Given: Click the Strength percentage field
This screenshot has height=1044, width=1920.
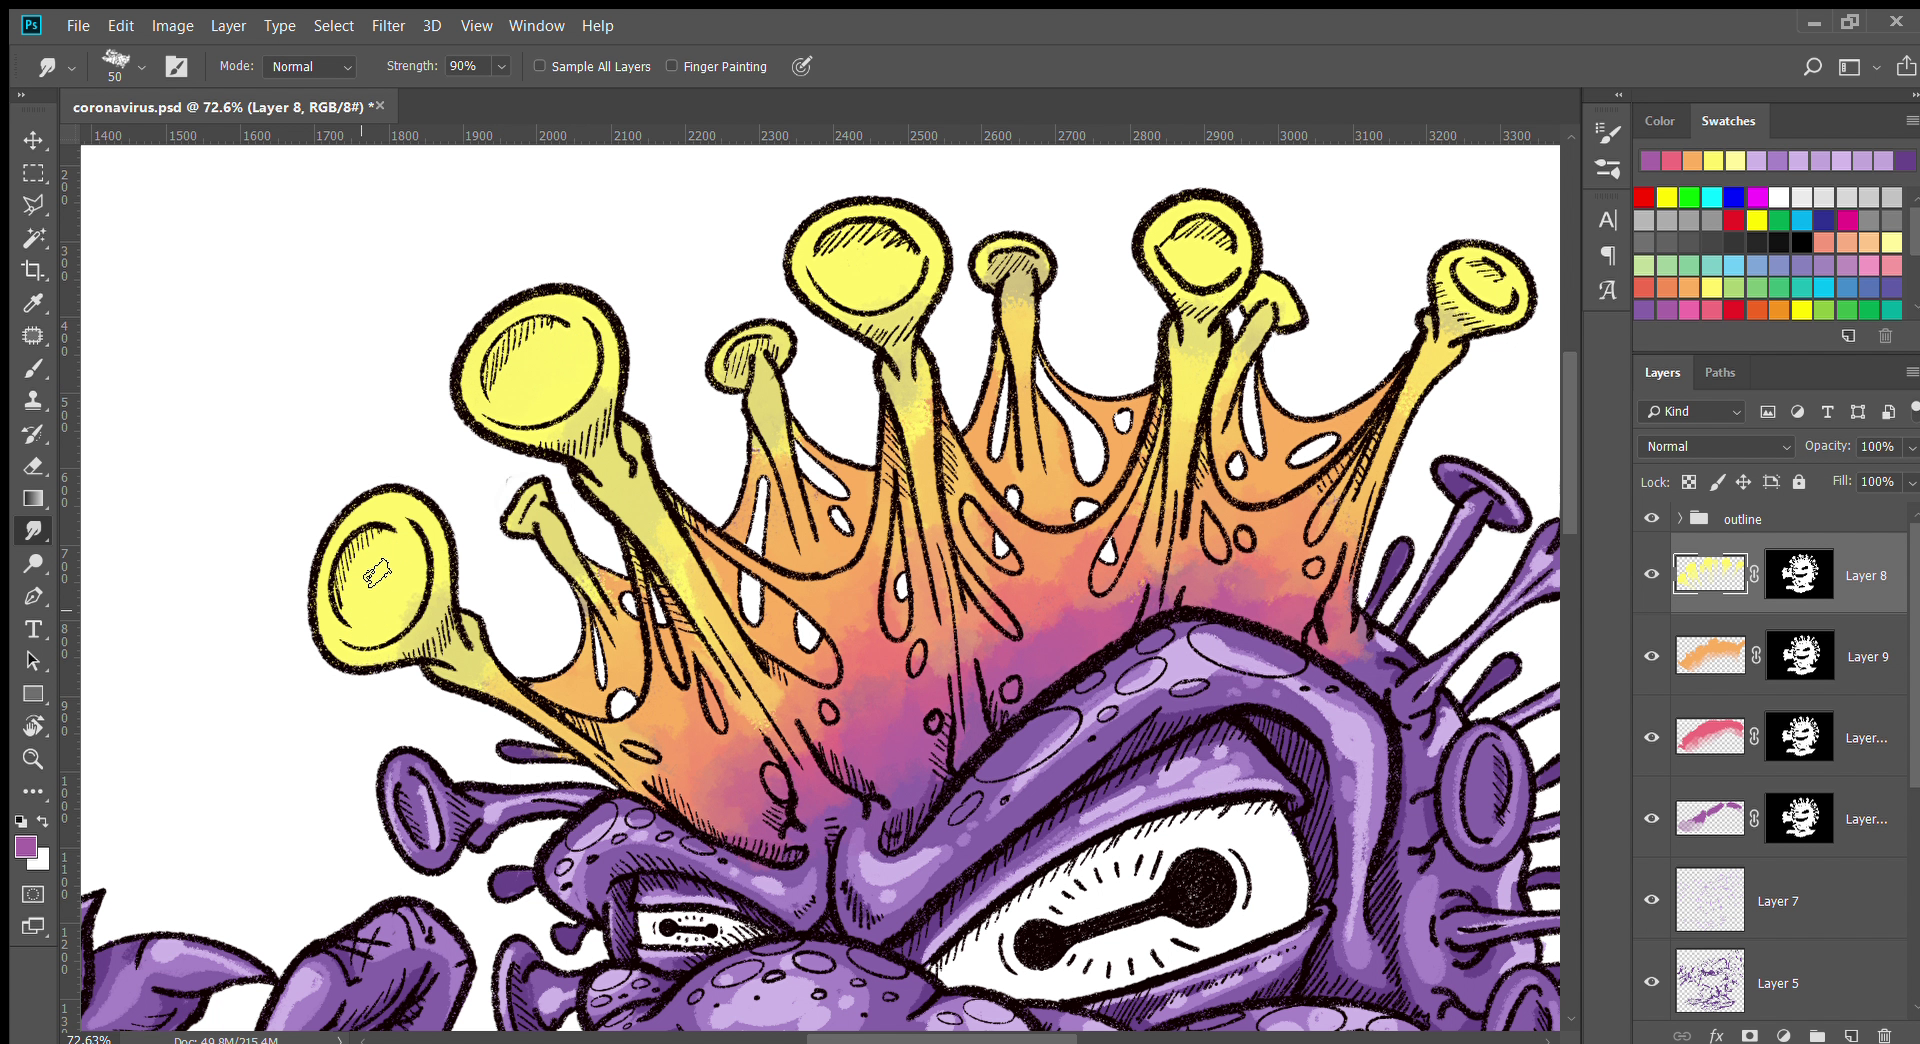Looking at the screenshot, I should coord(468,66).
